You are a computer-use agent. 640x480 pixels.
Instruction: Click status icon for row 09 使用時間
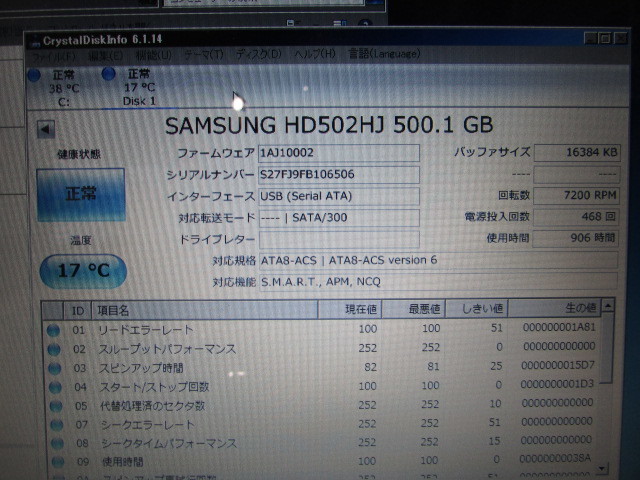click(58, 462)
